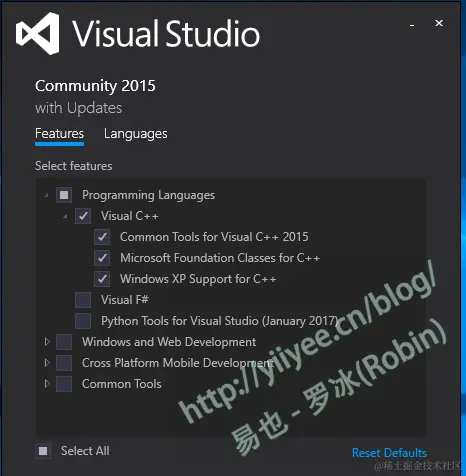Select 'Cross Platform Mobile Development' label
This screenshot has height=476, width=466.
(x=178, y=363)
